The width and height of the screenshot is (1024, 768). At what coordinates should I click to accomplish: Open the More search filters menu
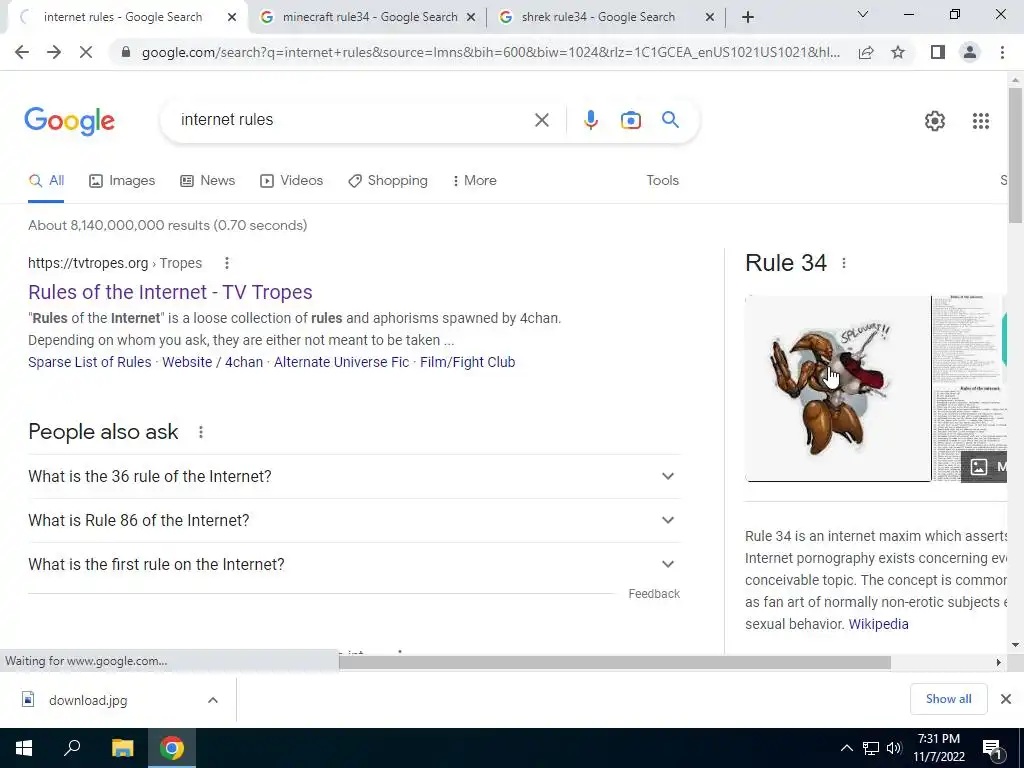click(x=475, y=181)
